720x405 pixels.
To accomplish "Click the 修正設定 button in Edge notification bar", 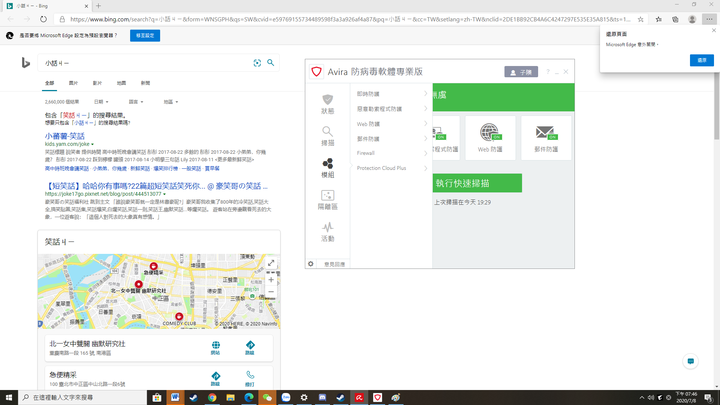I will point(145,35).
